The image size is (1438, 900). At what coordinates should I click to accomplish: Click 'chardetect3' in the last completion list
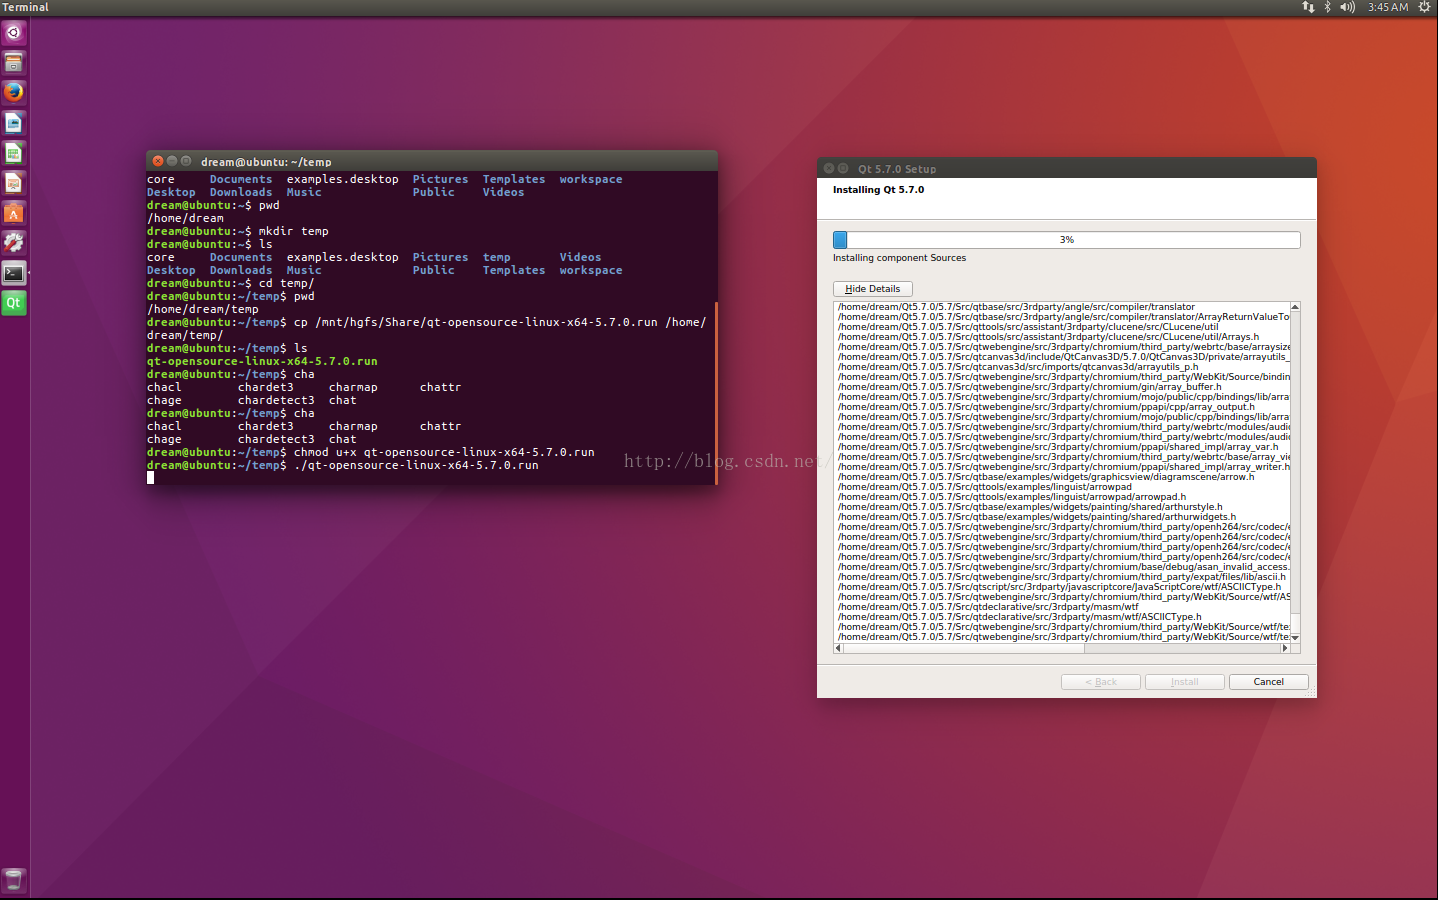click(276, 439)
